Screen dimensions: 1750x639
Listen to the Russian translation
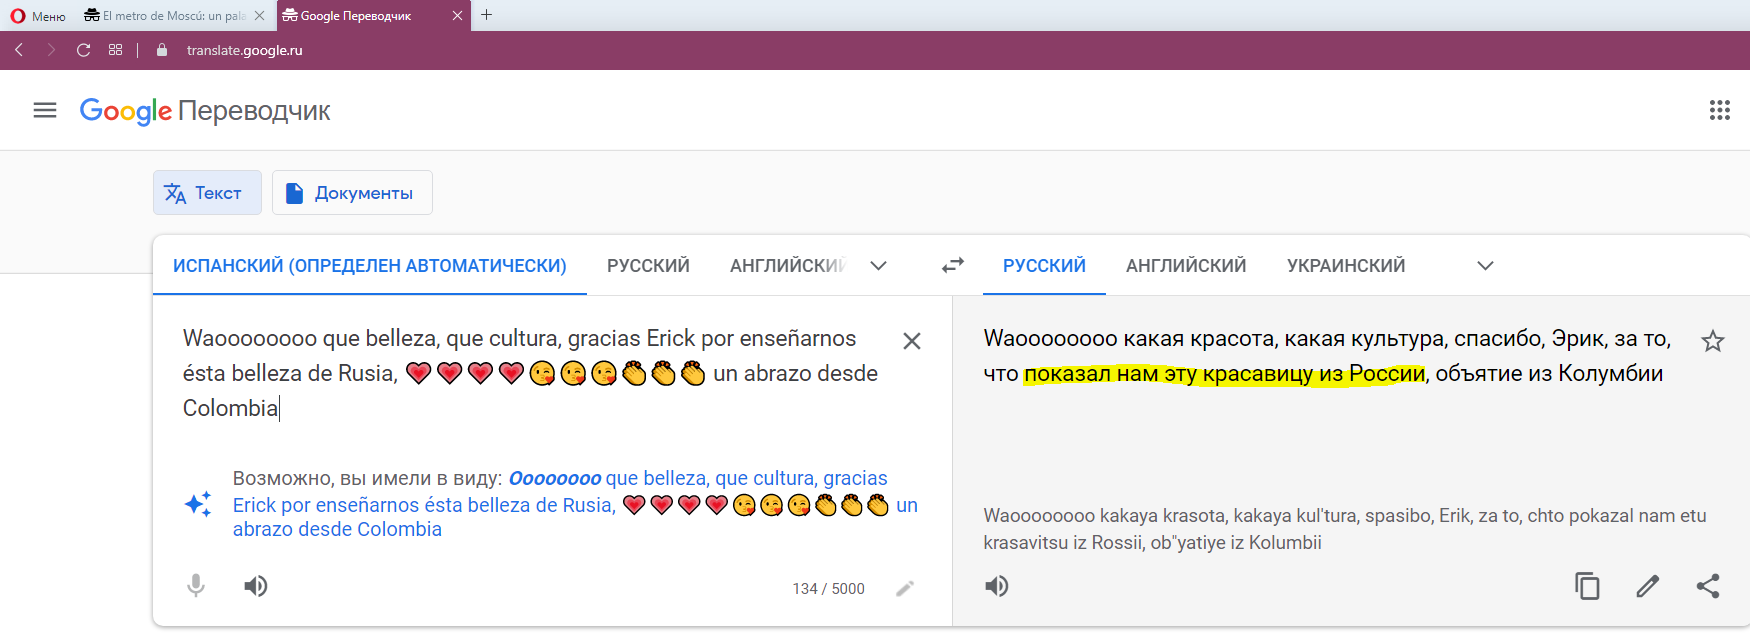(x=997, y=586)
